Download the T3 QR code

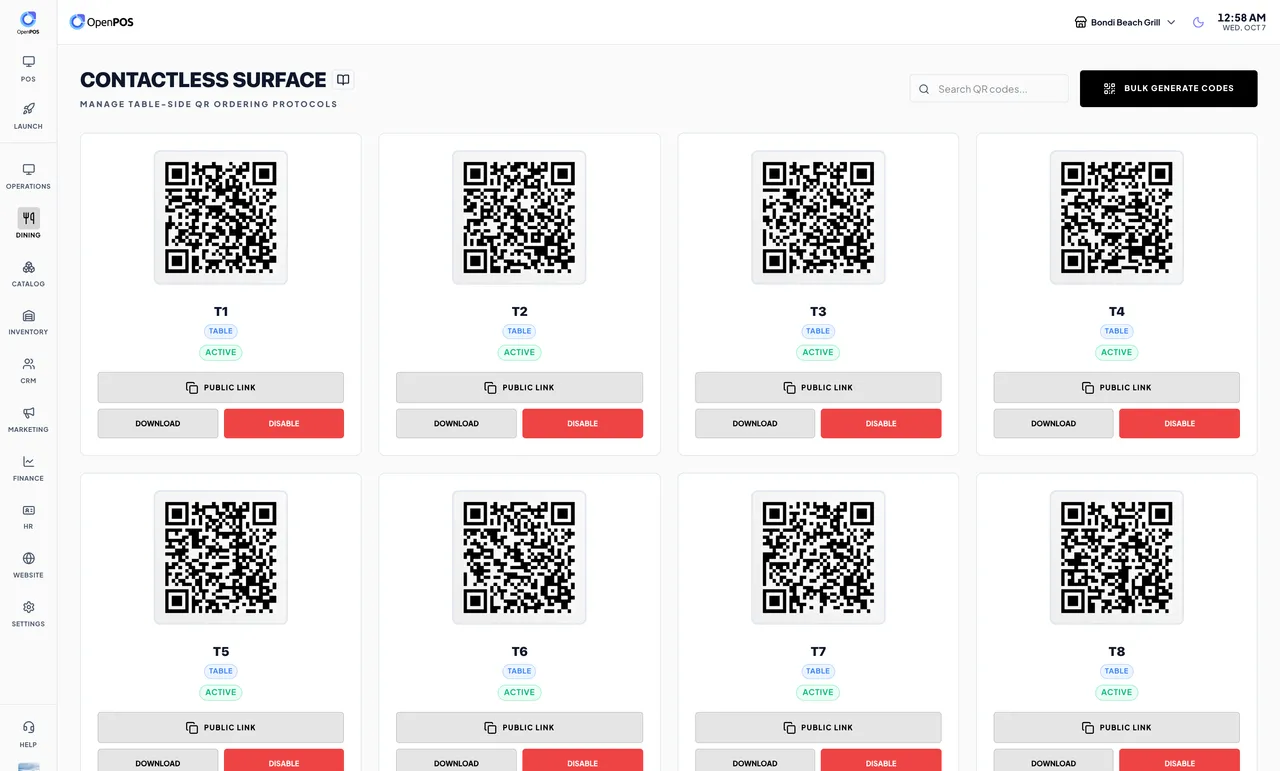755,423
